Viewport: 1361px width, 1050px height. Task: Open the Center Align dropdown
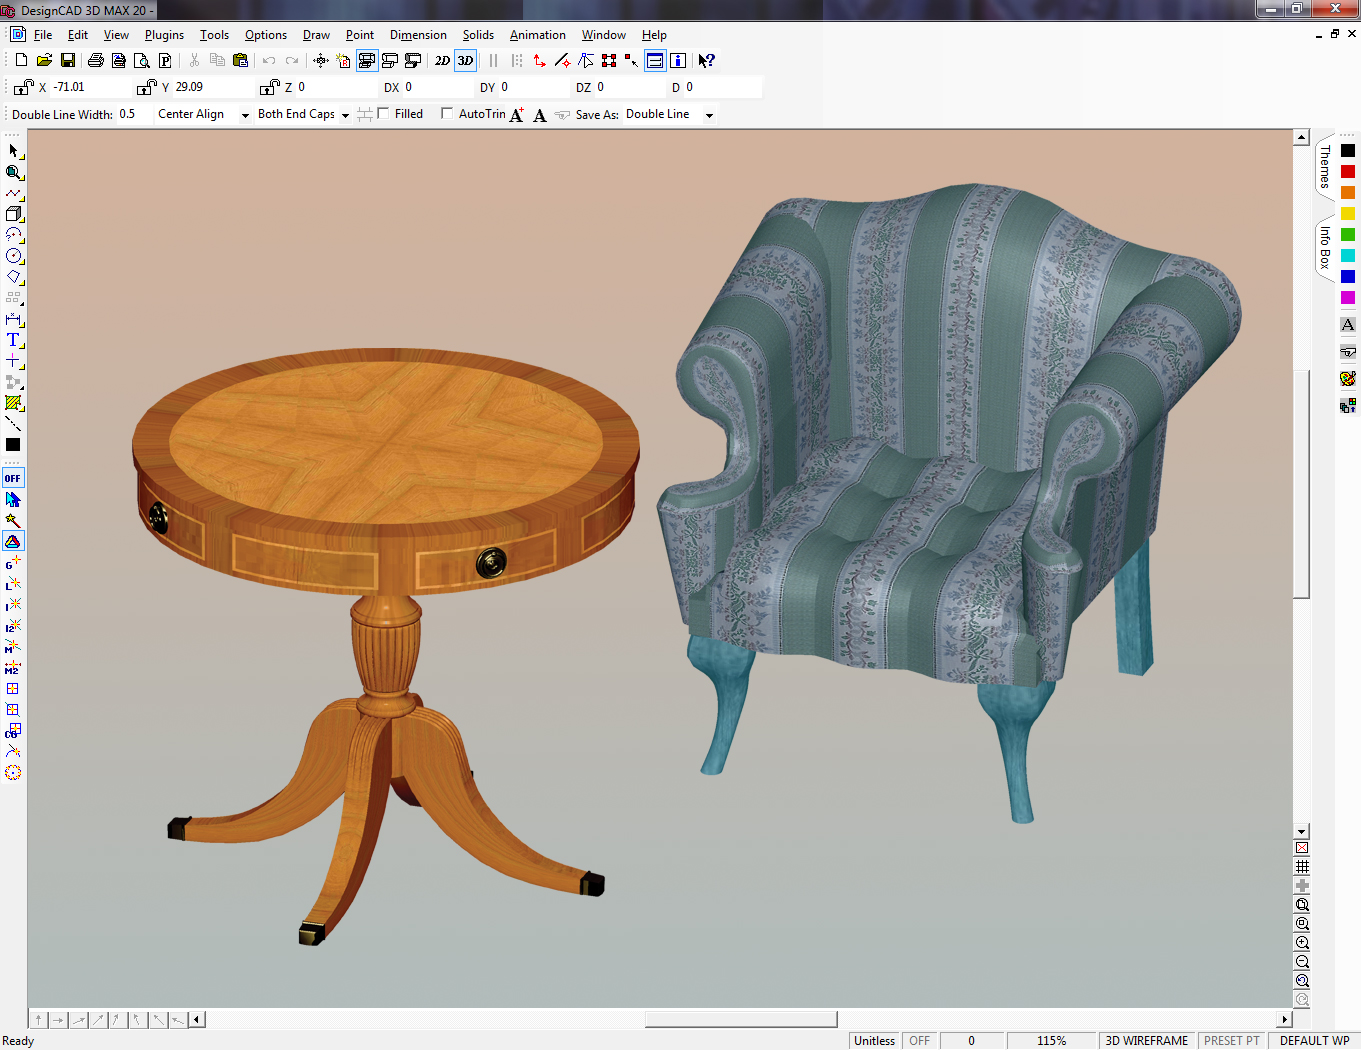pos(245,115)
